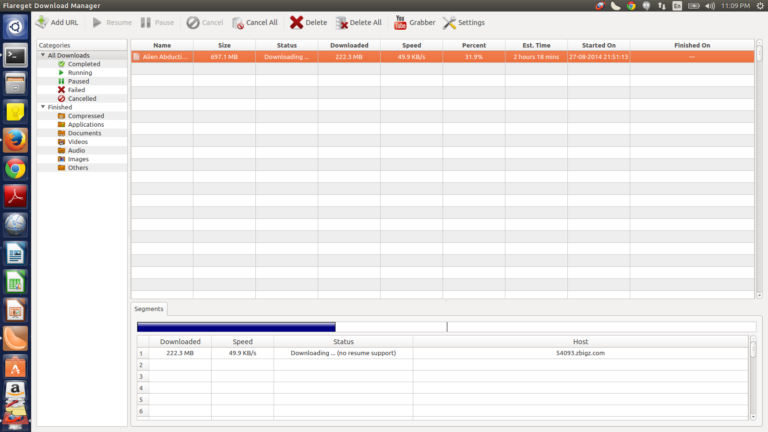Select segment row number 2

(141, 365)
